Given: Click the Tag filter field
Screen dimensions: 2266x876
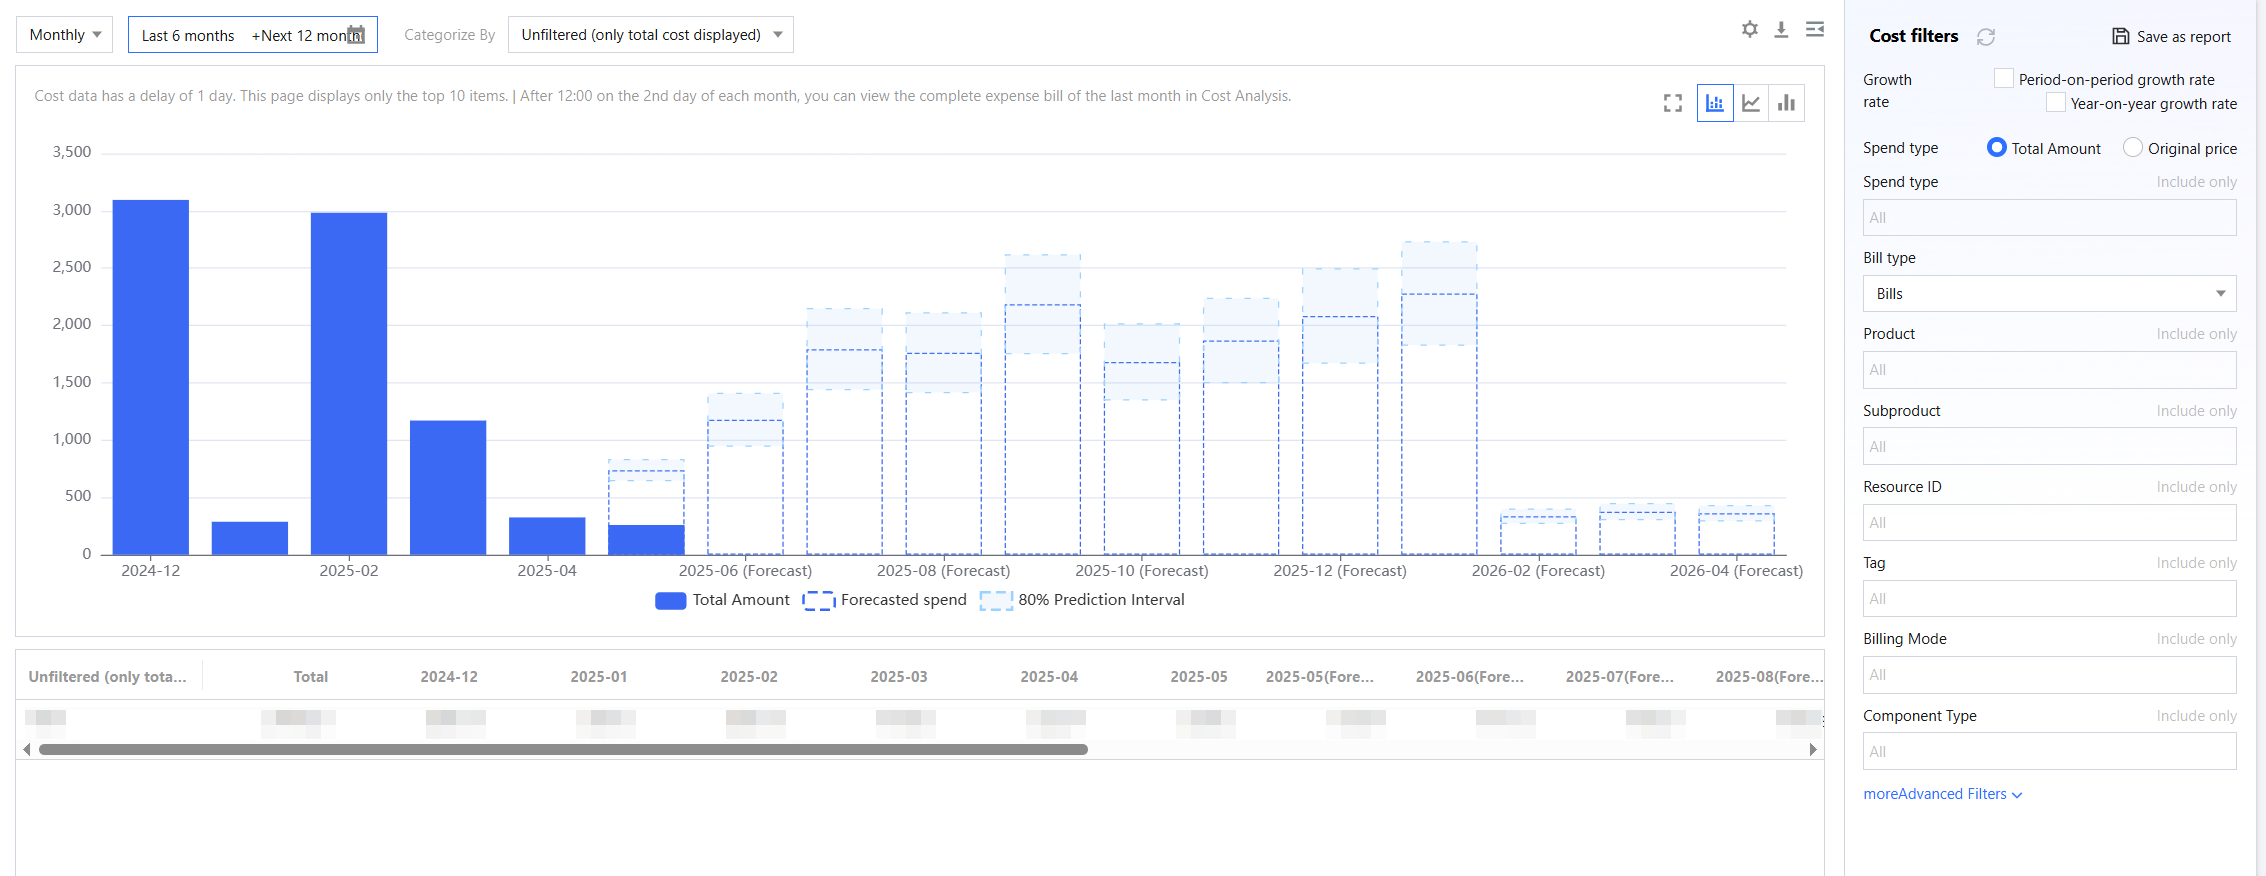Looking at the screenshot, I should tap(2049, 599).
